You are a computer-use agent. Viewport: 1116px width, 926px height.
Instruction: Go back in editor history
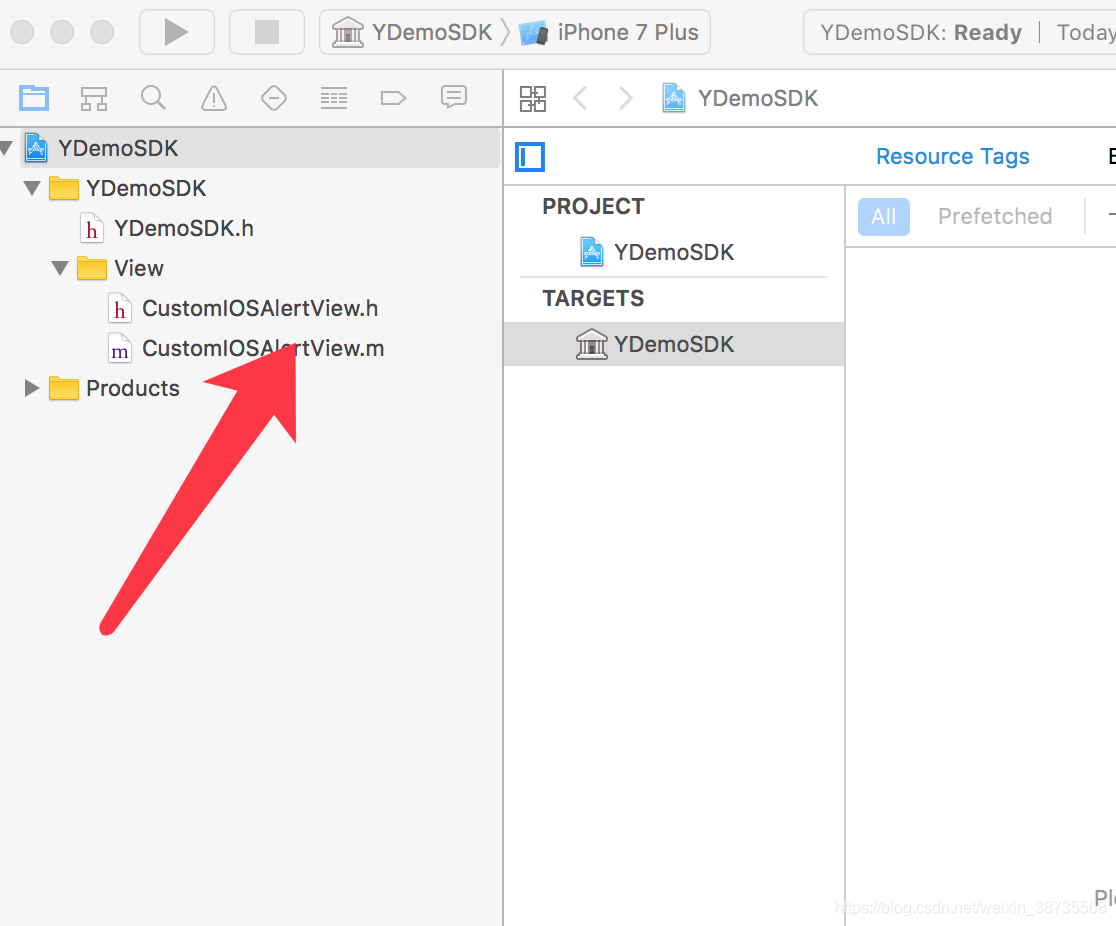click(x=580, y=98)
